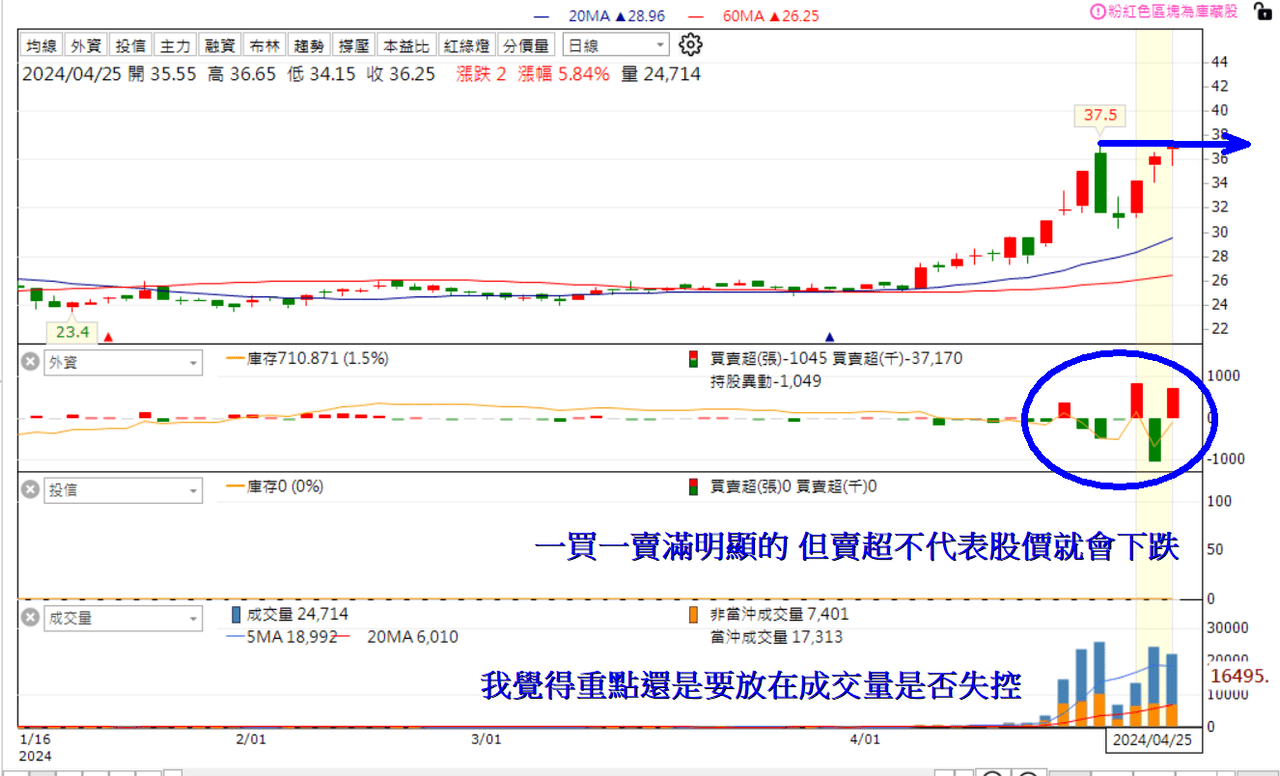Toggle 本益比 PE ratio button
1280x776 pixels.
pos(408,45)
